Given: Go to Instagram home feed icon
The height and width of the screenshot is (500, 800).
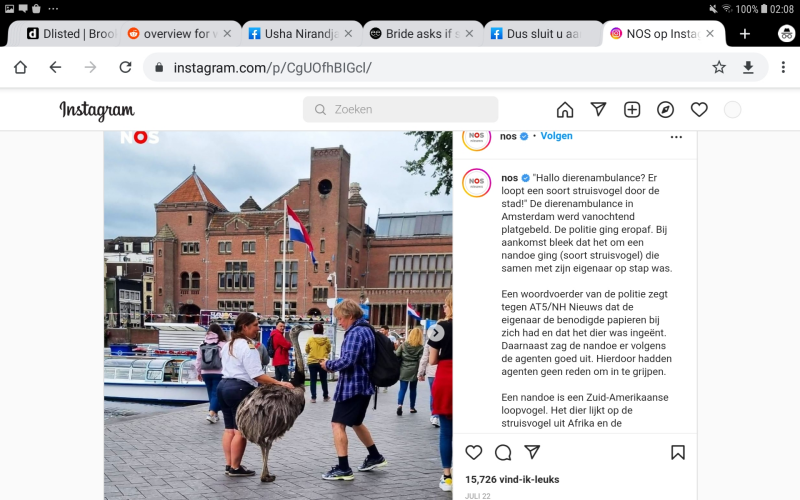Looking at the screenshot, I should click(565, 110).
